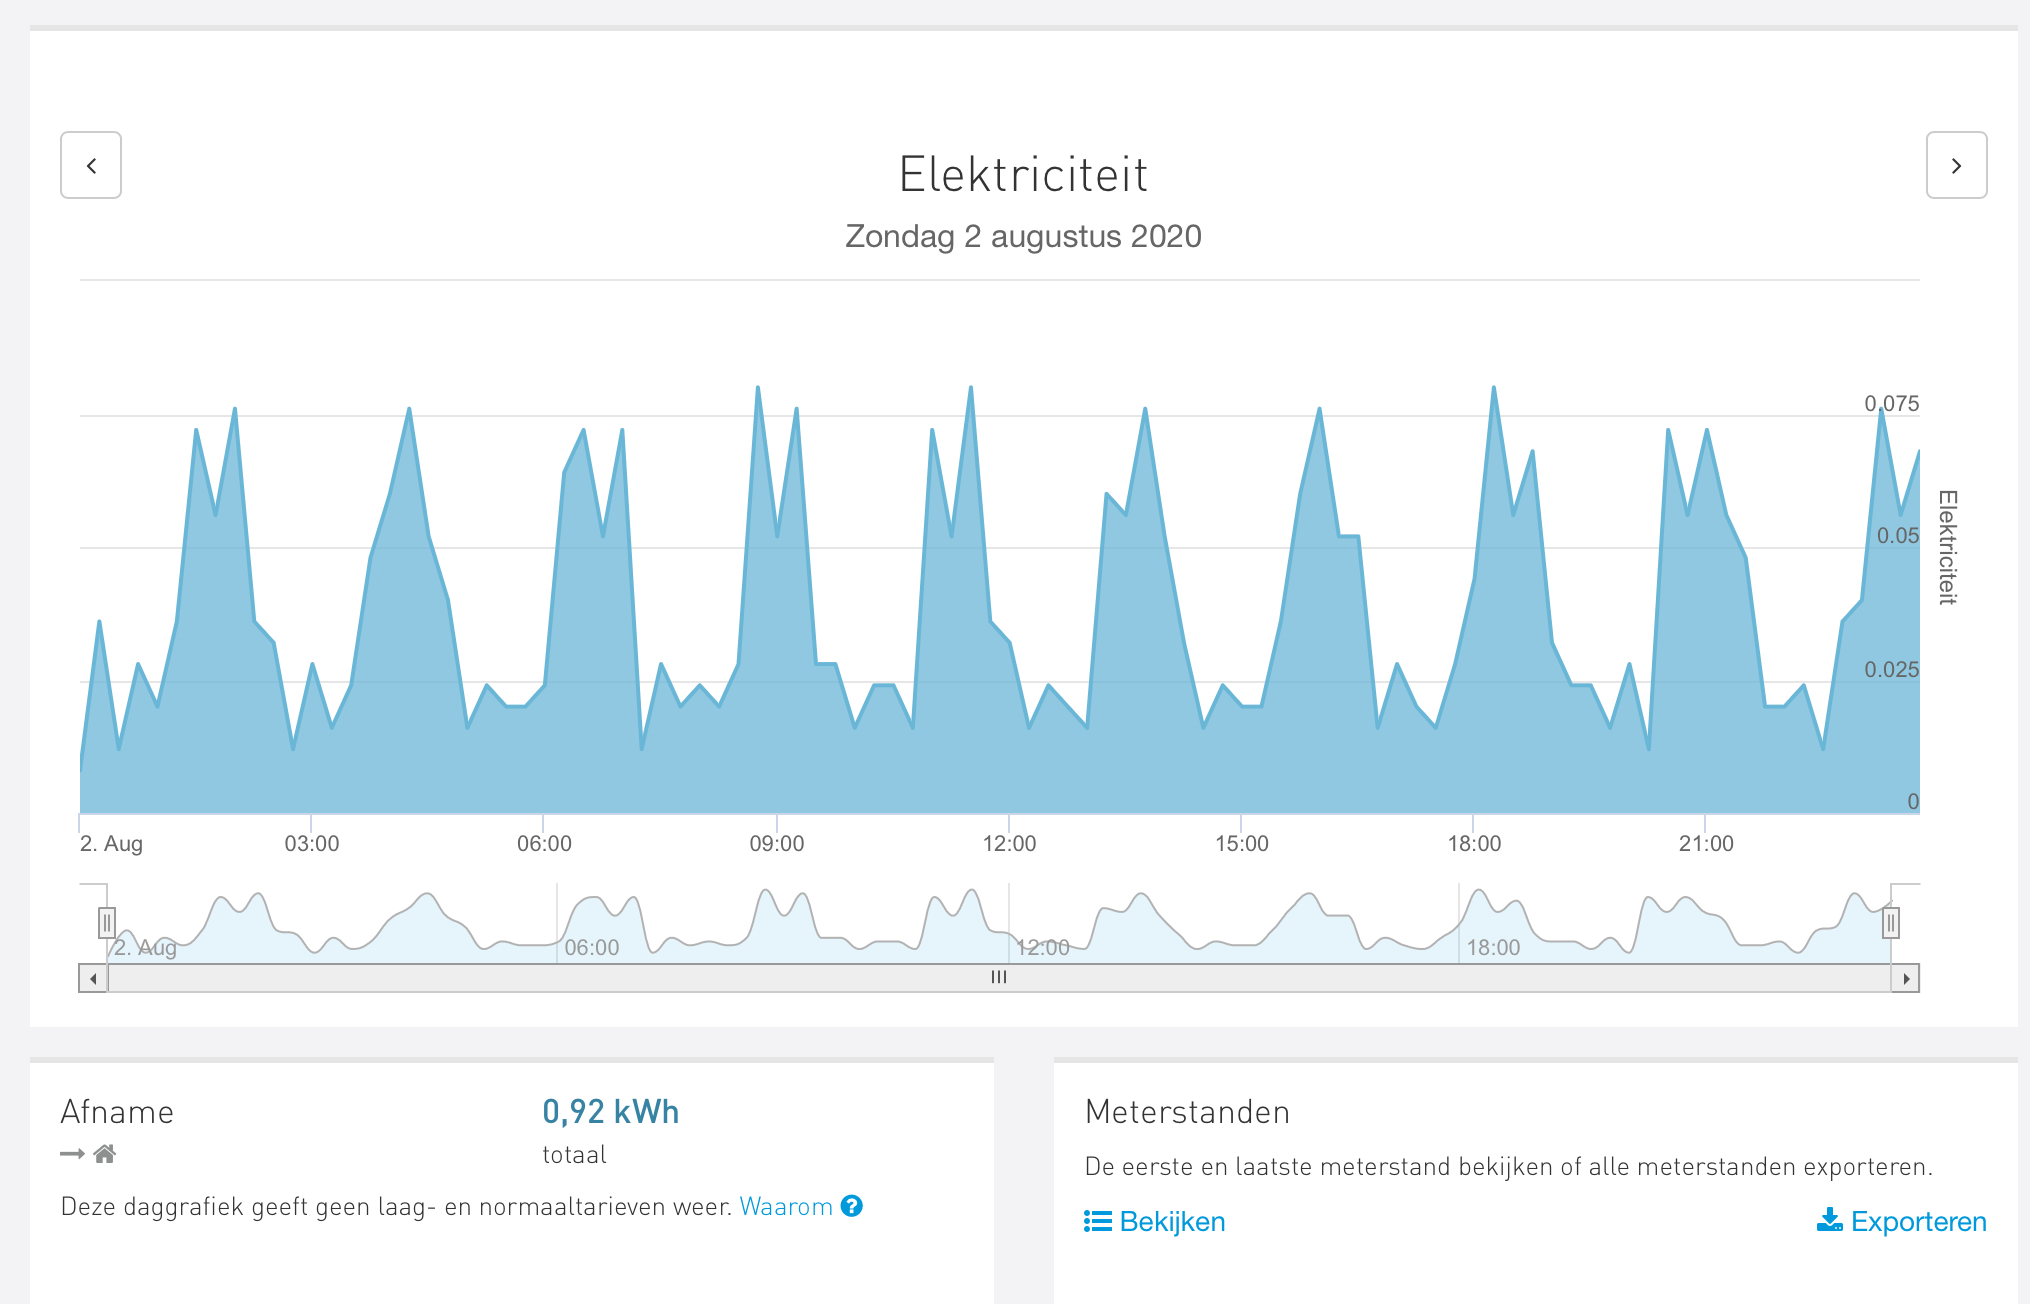The width and height of the screenshot is (2030, 1304).
Task: Open Bekijken to view meter readings
Action: click(1172, 1221)
